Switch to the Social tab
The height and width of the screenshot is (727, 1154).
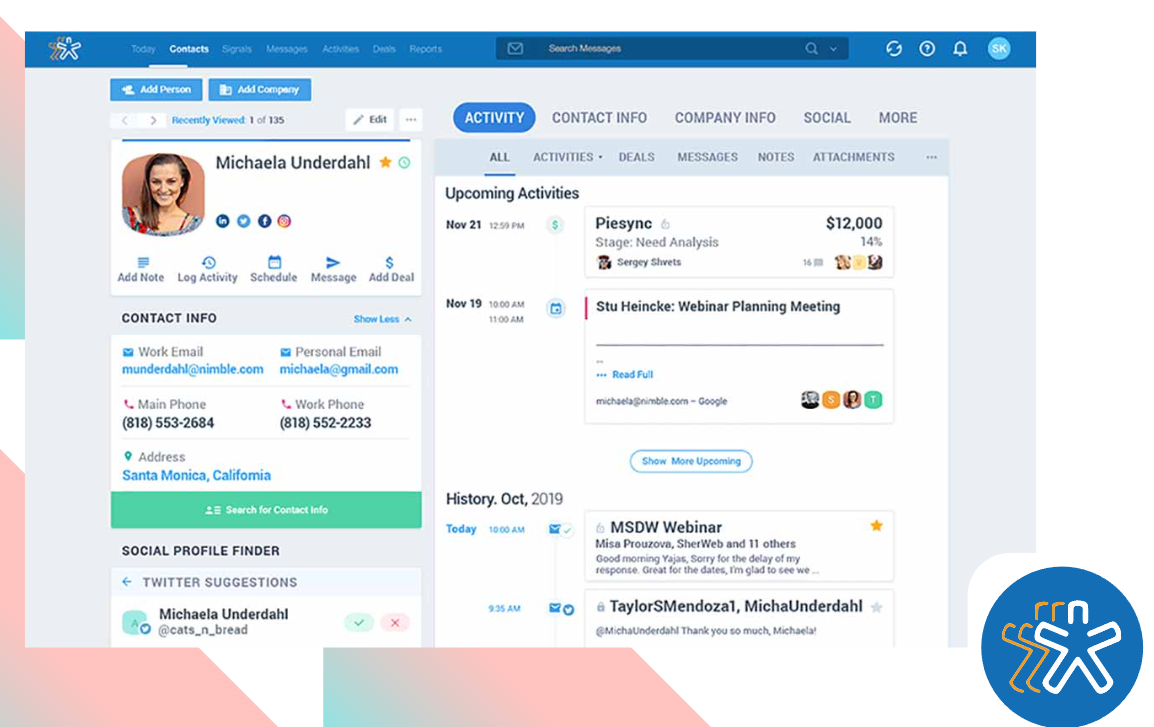pyautogui.click(x=826, y=118)
